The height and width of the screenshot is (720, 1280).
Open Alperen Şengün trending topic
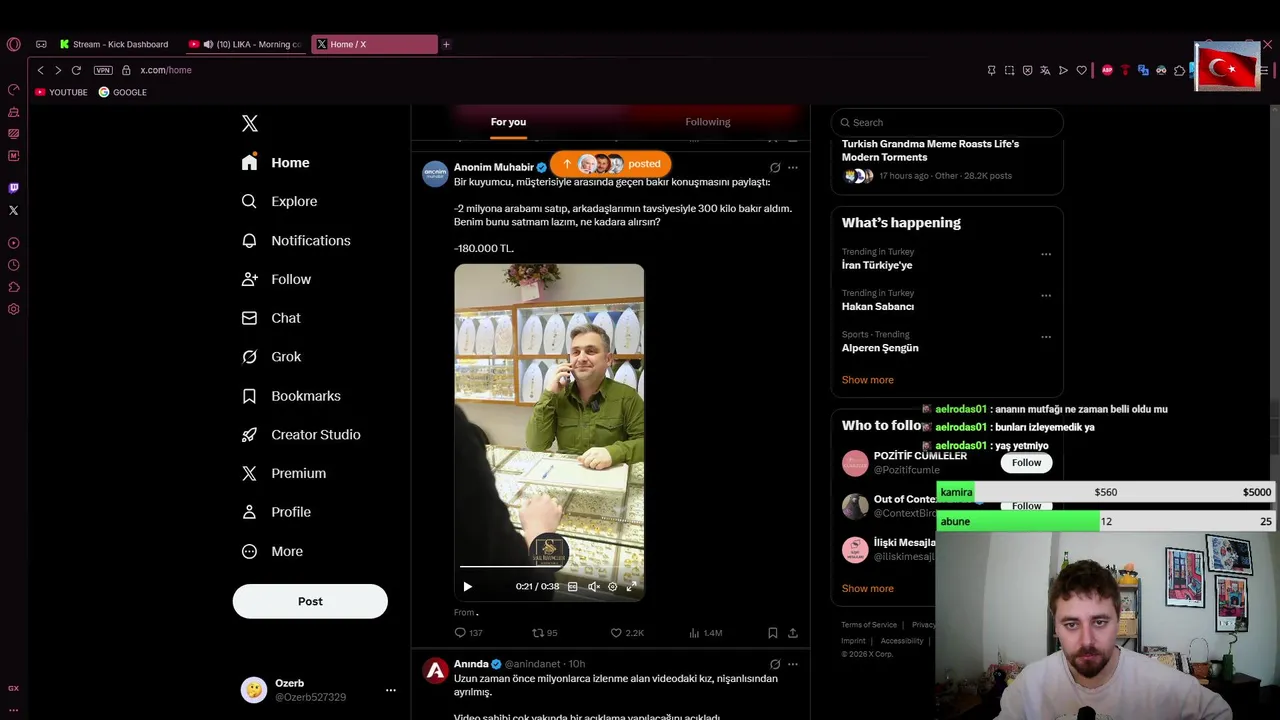click(x=880, y=348)
